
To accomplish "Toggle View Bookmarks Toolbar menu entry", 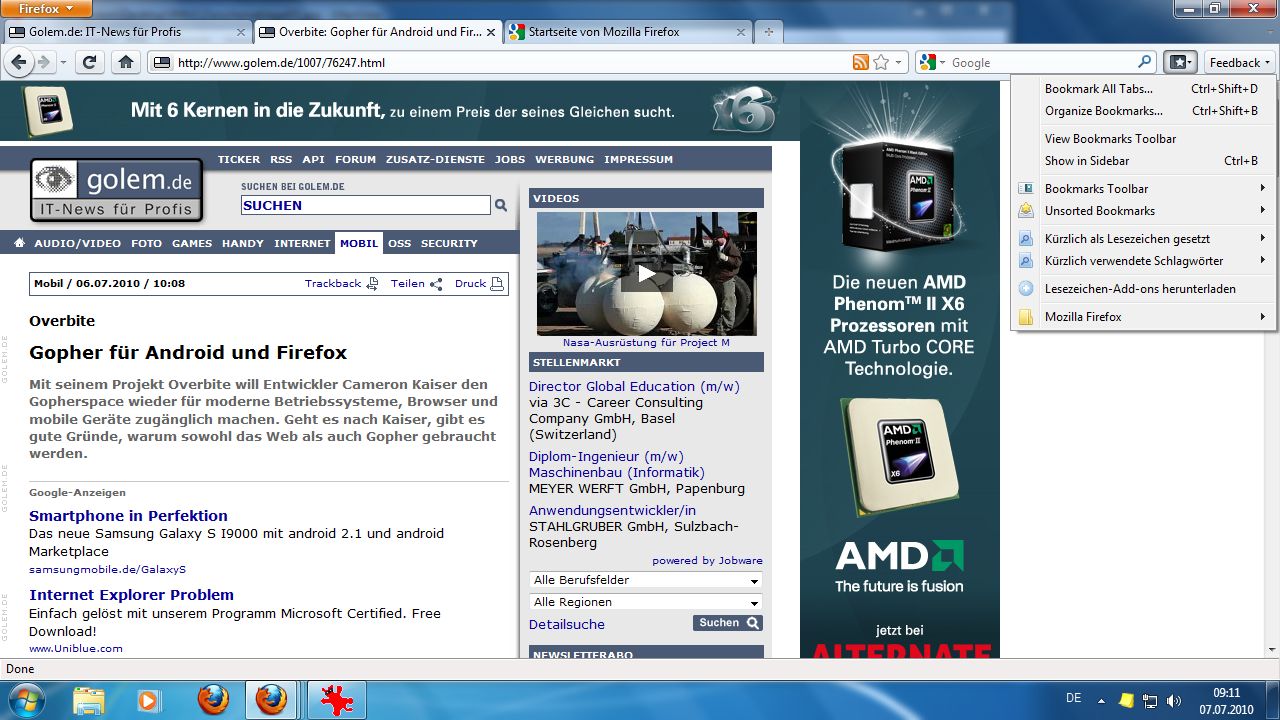I will point(1110,139).
